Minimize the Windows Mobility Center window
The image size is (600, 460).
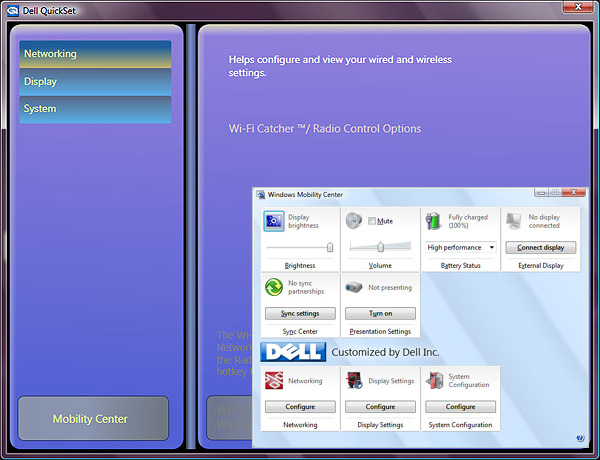click(541, 192)
